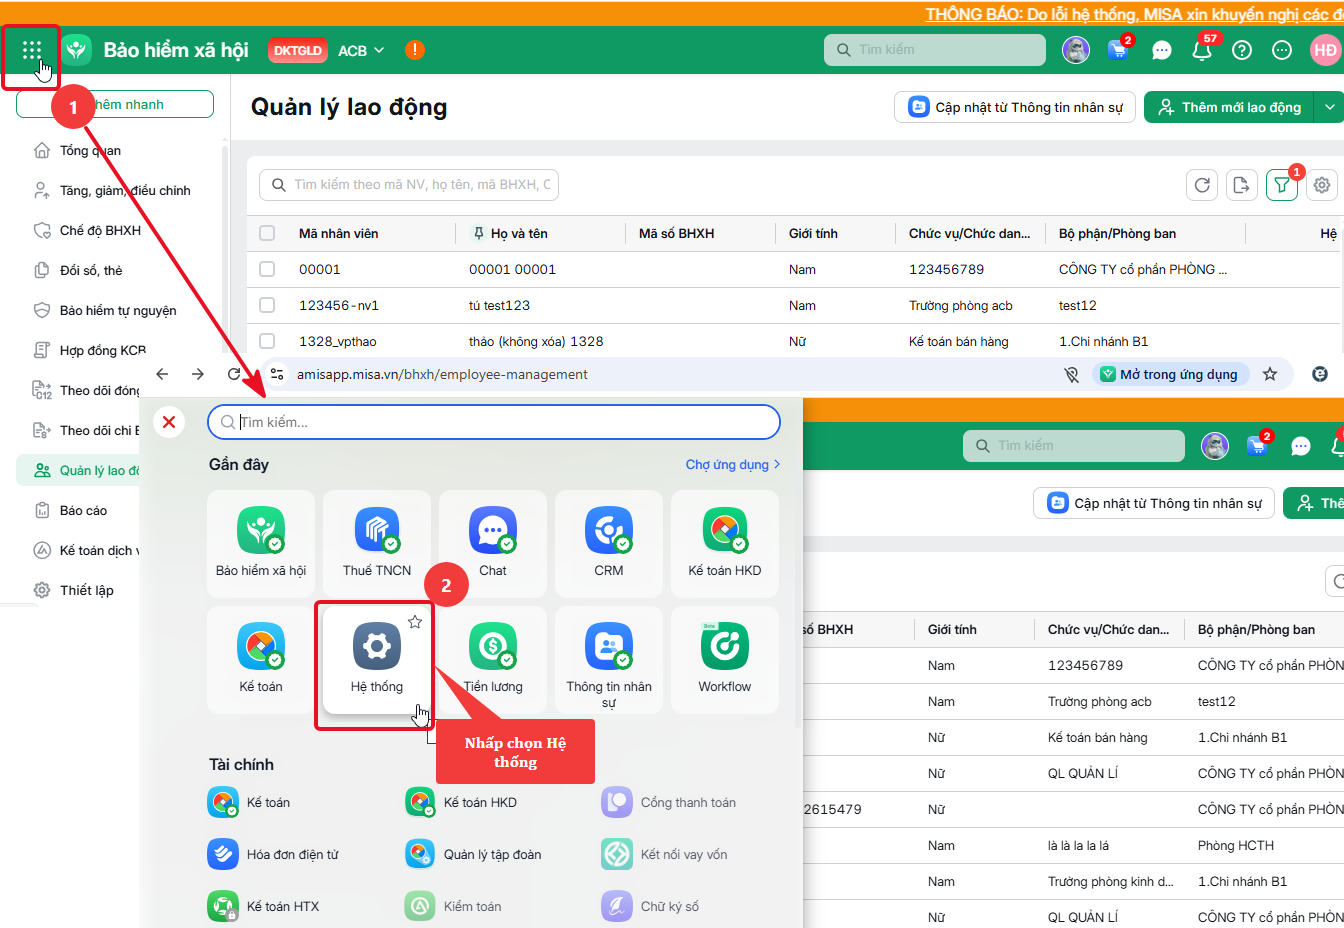Open the Thông tin nhân sự app tile
Image resolution: width=1344 pixels, height=928 pixels.
(609, 660)
